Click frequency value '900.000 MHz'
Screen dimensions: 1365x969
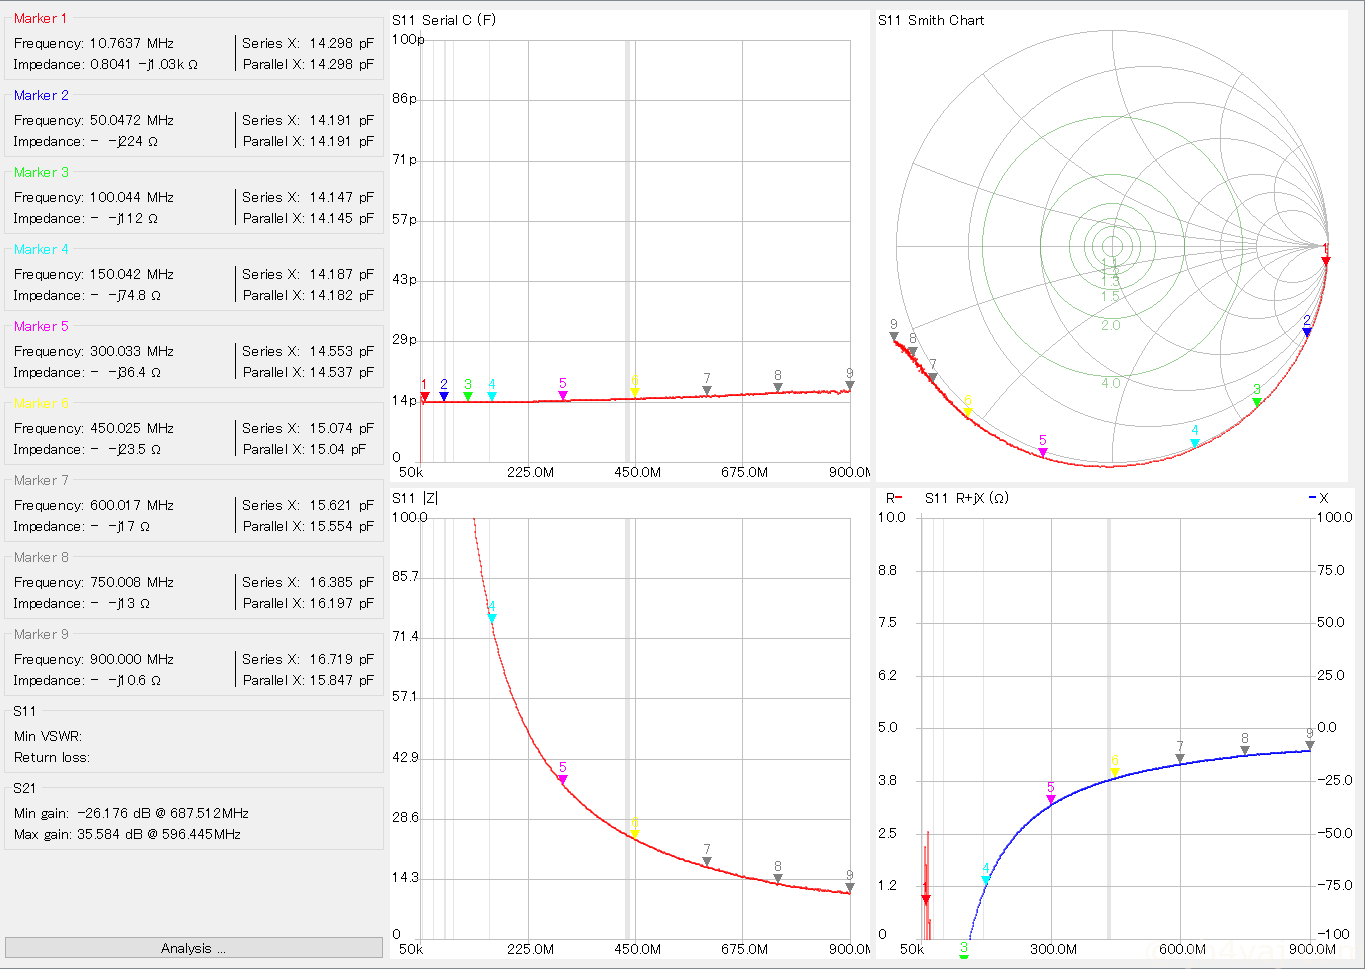click(131, 659)
